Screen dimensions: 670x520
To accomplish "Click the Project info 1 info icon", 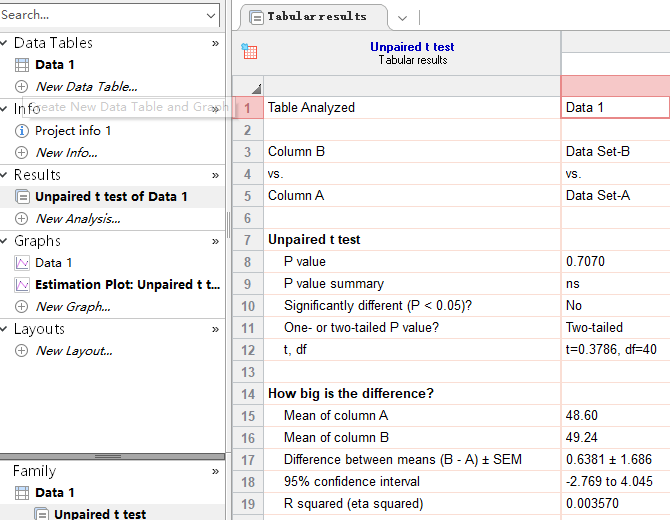I will pyautogui.click(x=22, y=131).
